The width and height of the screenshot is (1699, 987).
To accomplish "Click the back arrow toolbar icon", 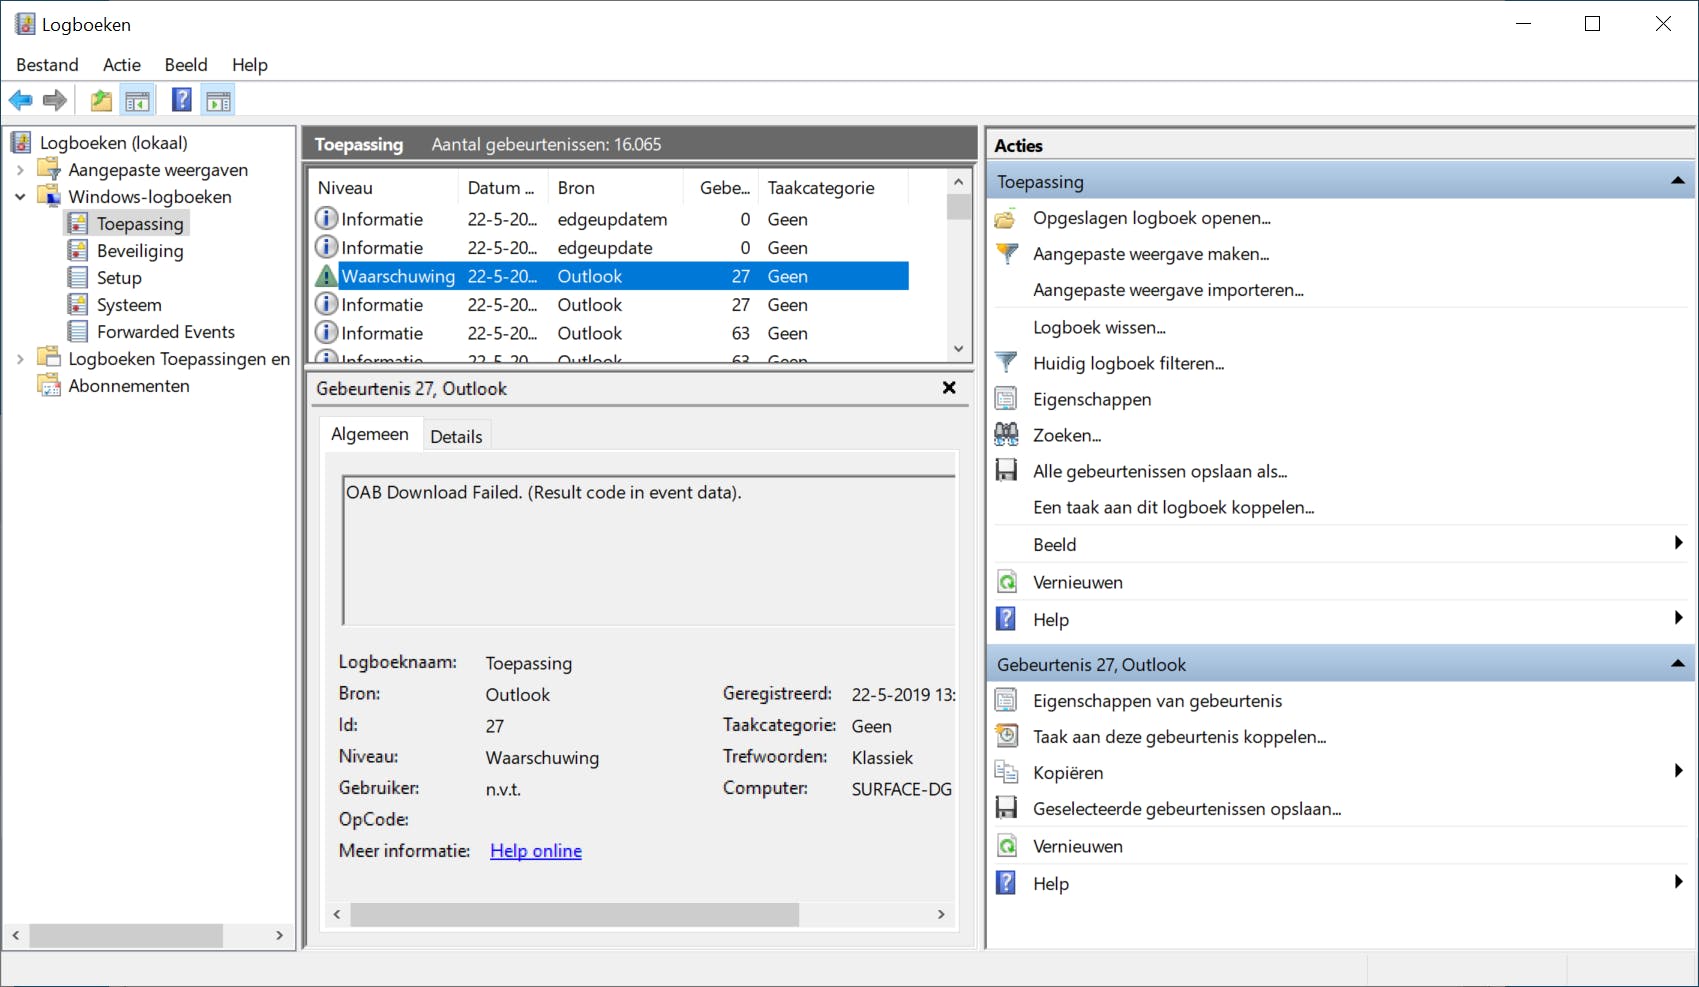I will click(20, 100).
